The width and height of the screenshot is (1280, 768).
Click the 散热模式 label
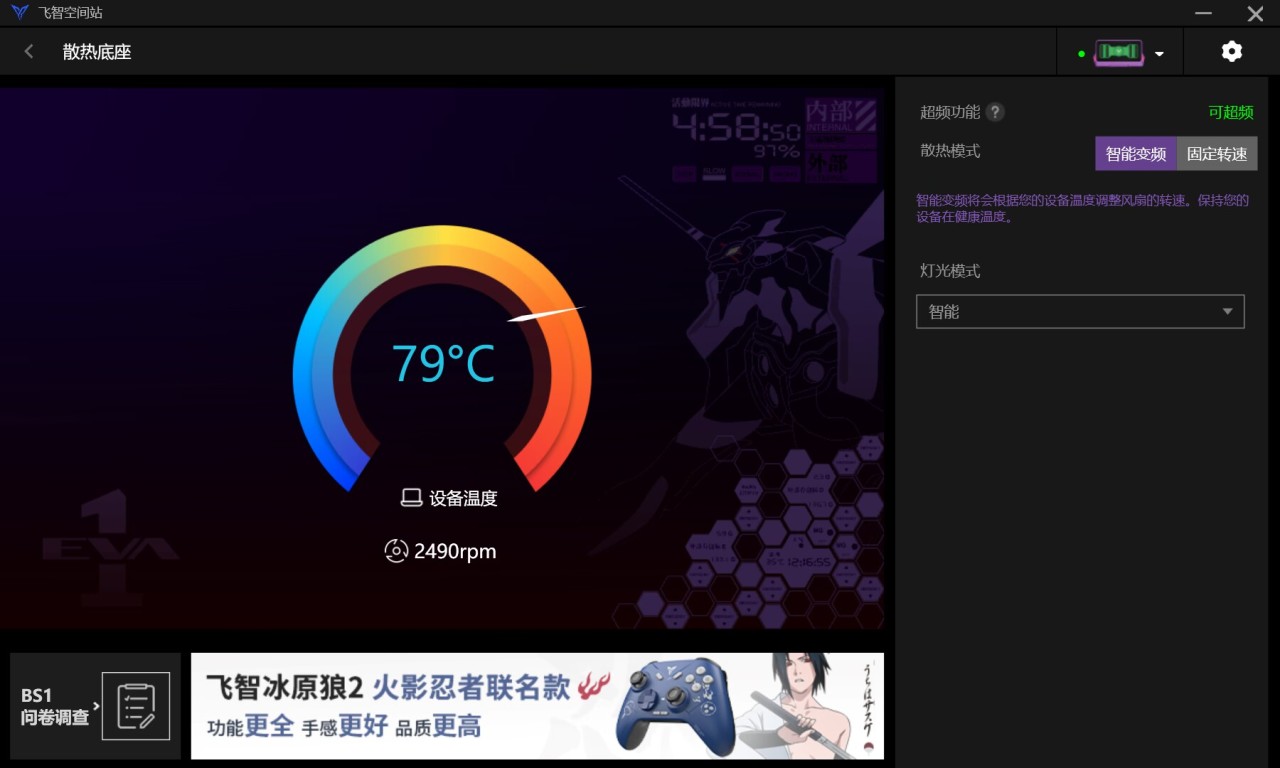[950, 151]
